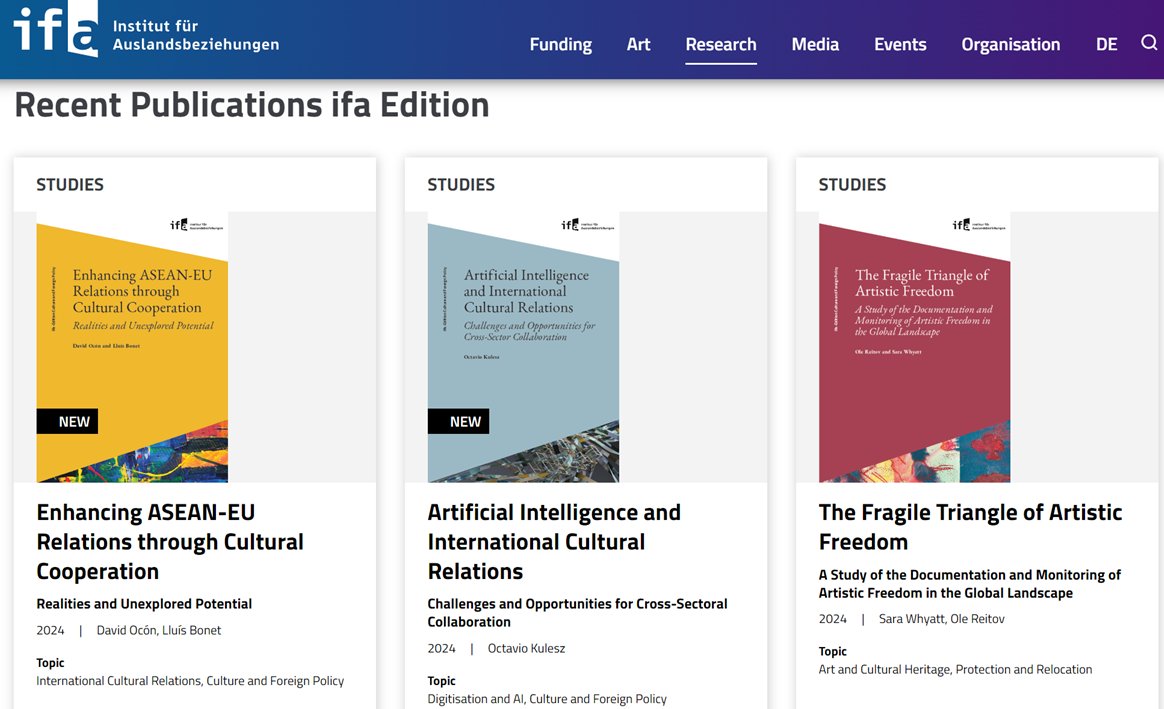
Task: Open the Art menu
Action: pyautogui.click(x=638, y=45)
